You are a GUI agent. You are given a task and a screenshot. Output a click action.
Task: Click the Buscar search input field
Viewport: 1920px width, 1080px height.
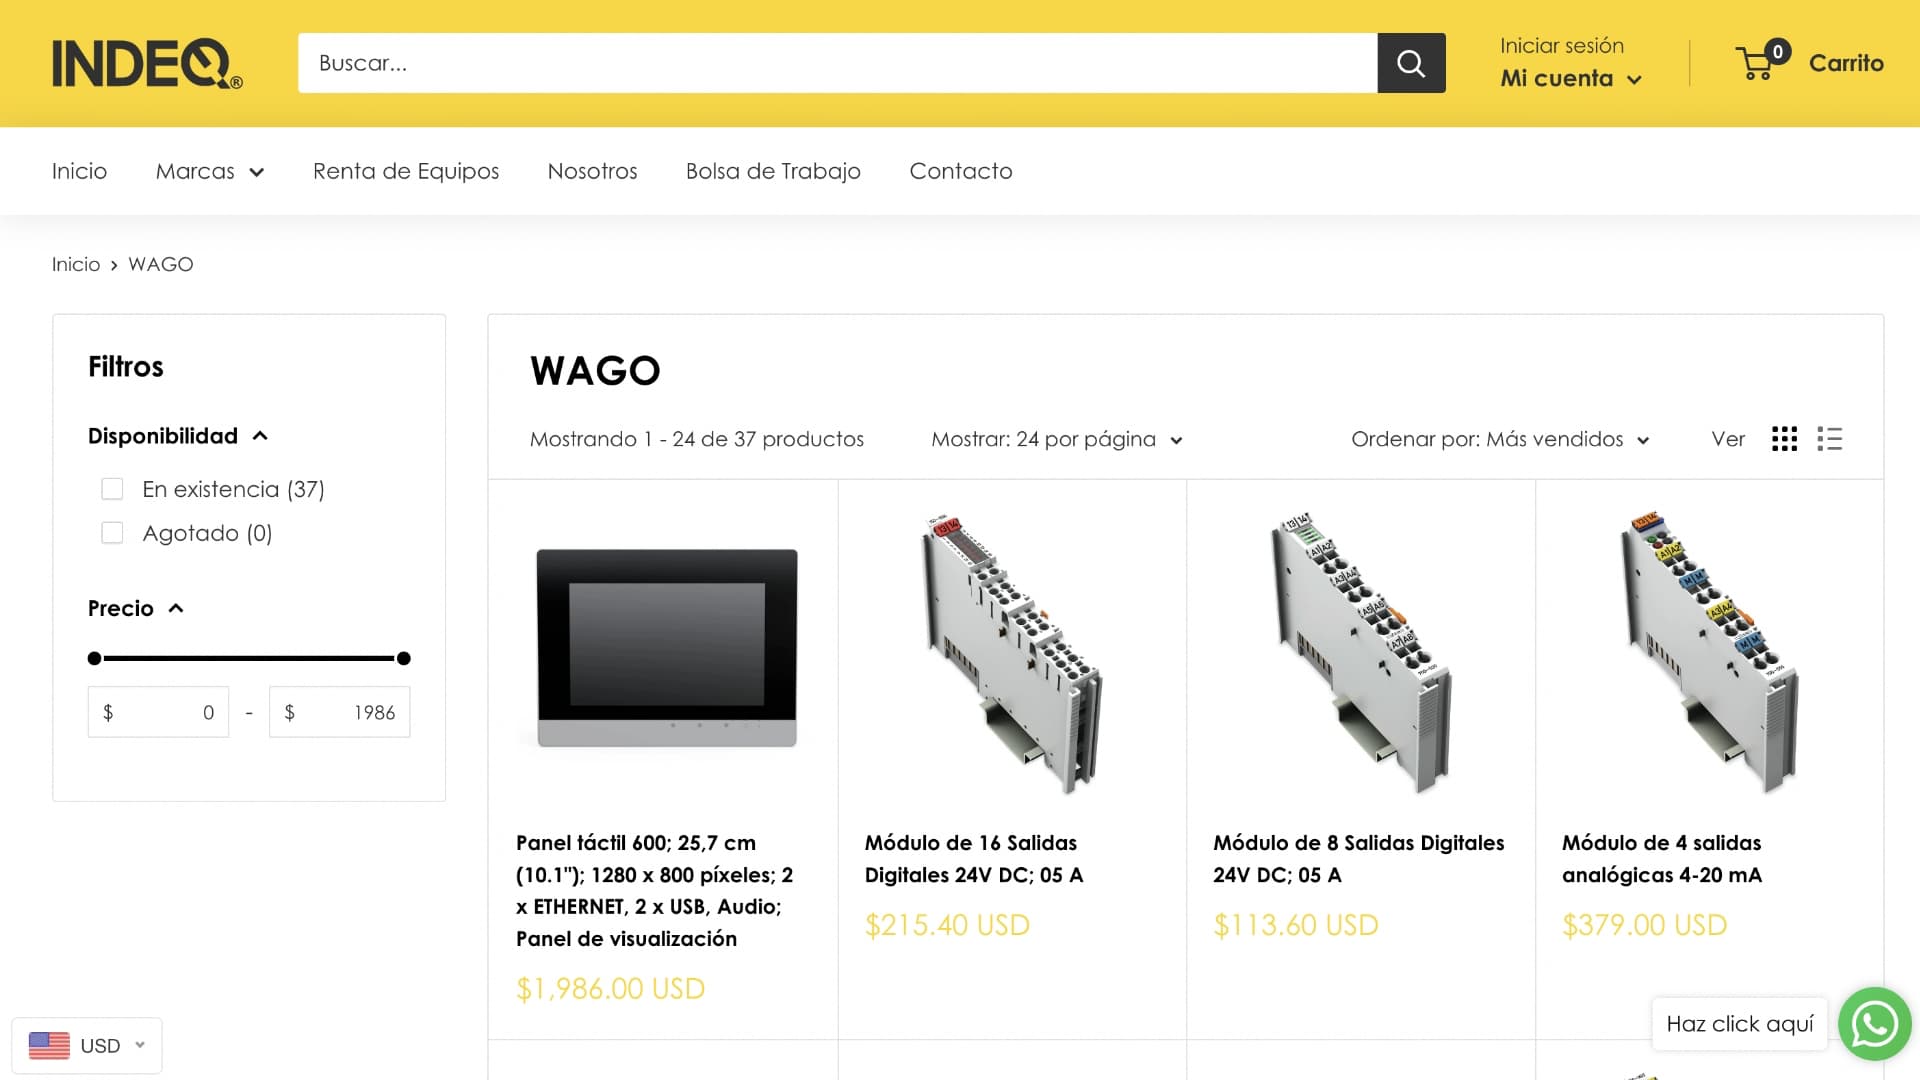(837, 63)
